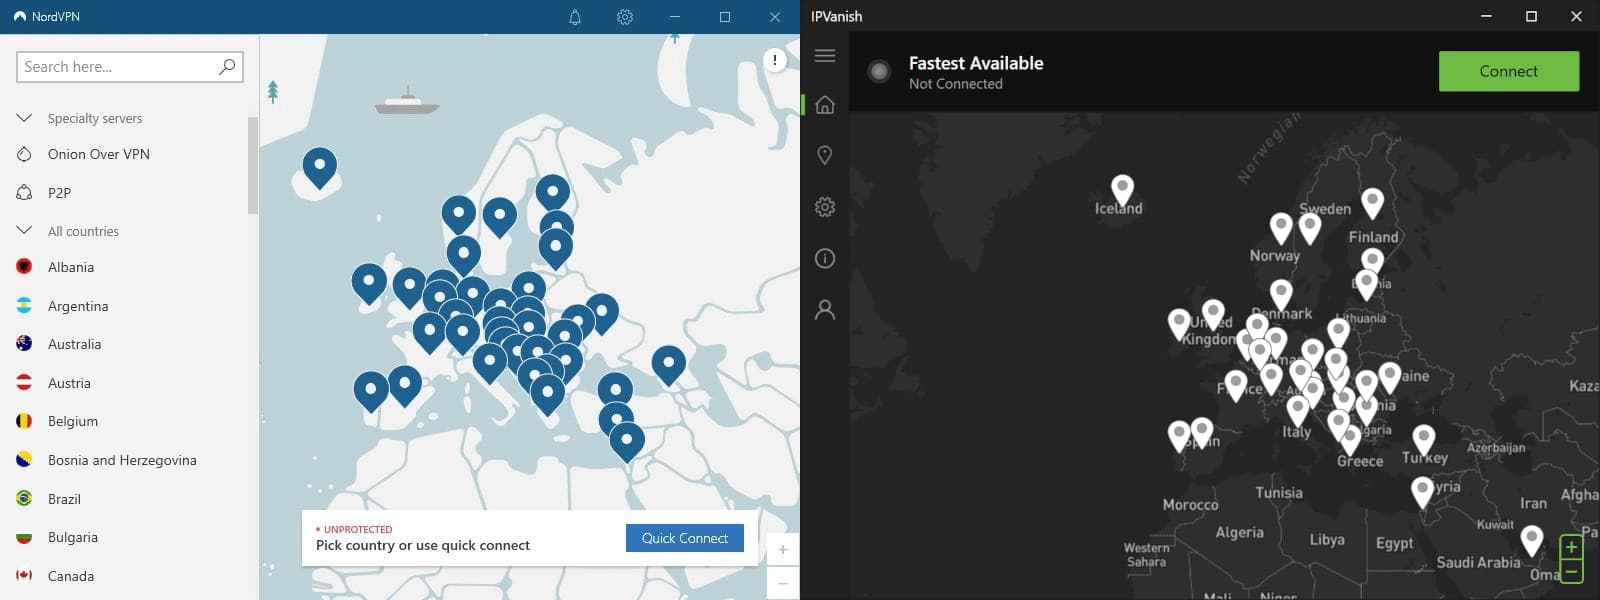Screen dimensions: 1600x600
Task: Open the IPVanish hamburger menu
Action: click(x=825, y=56)
